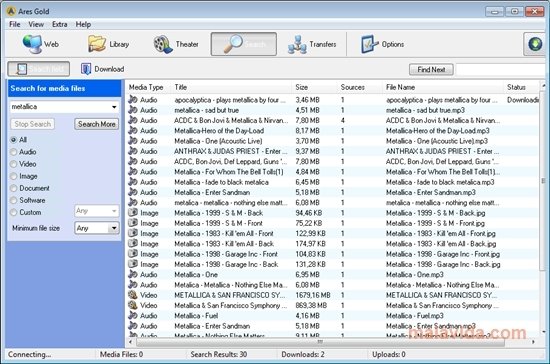Open the Web browser section

[40, 44]
